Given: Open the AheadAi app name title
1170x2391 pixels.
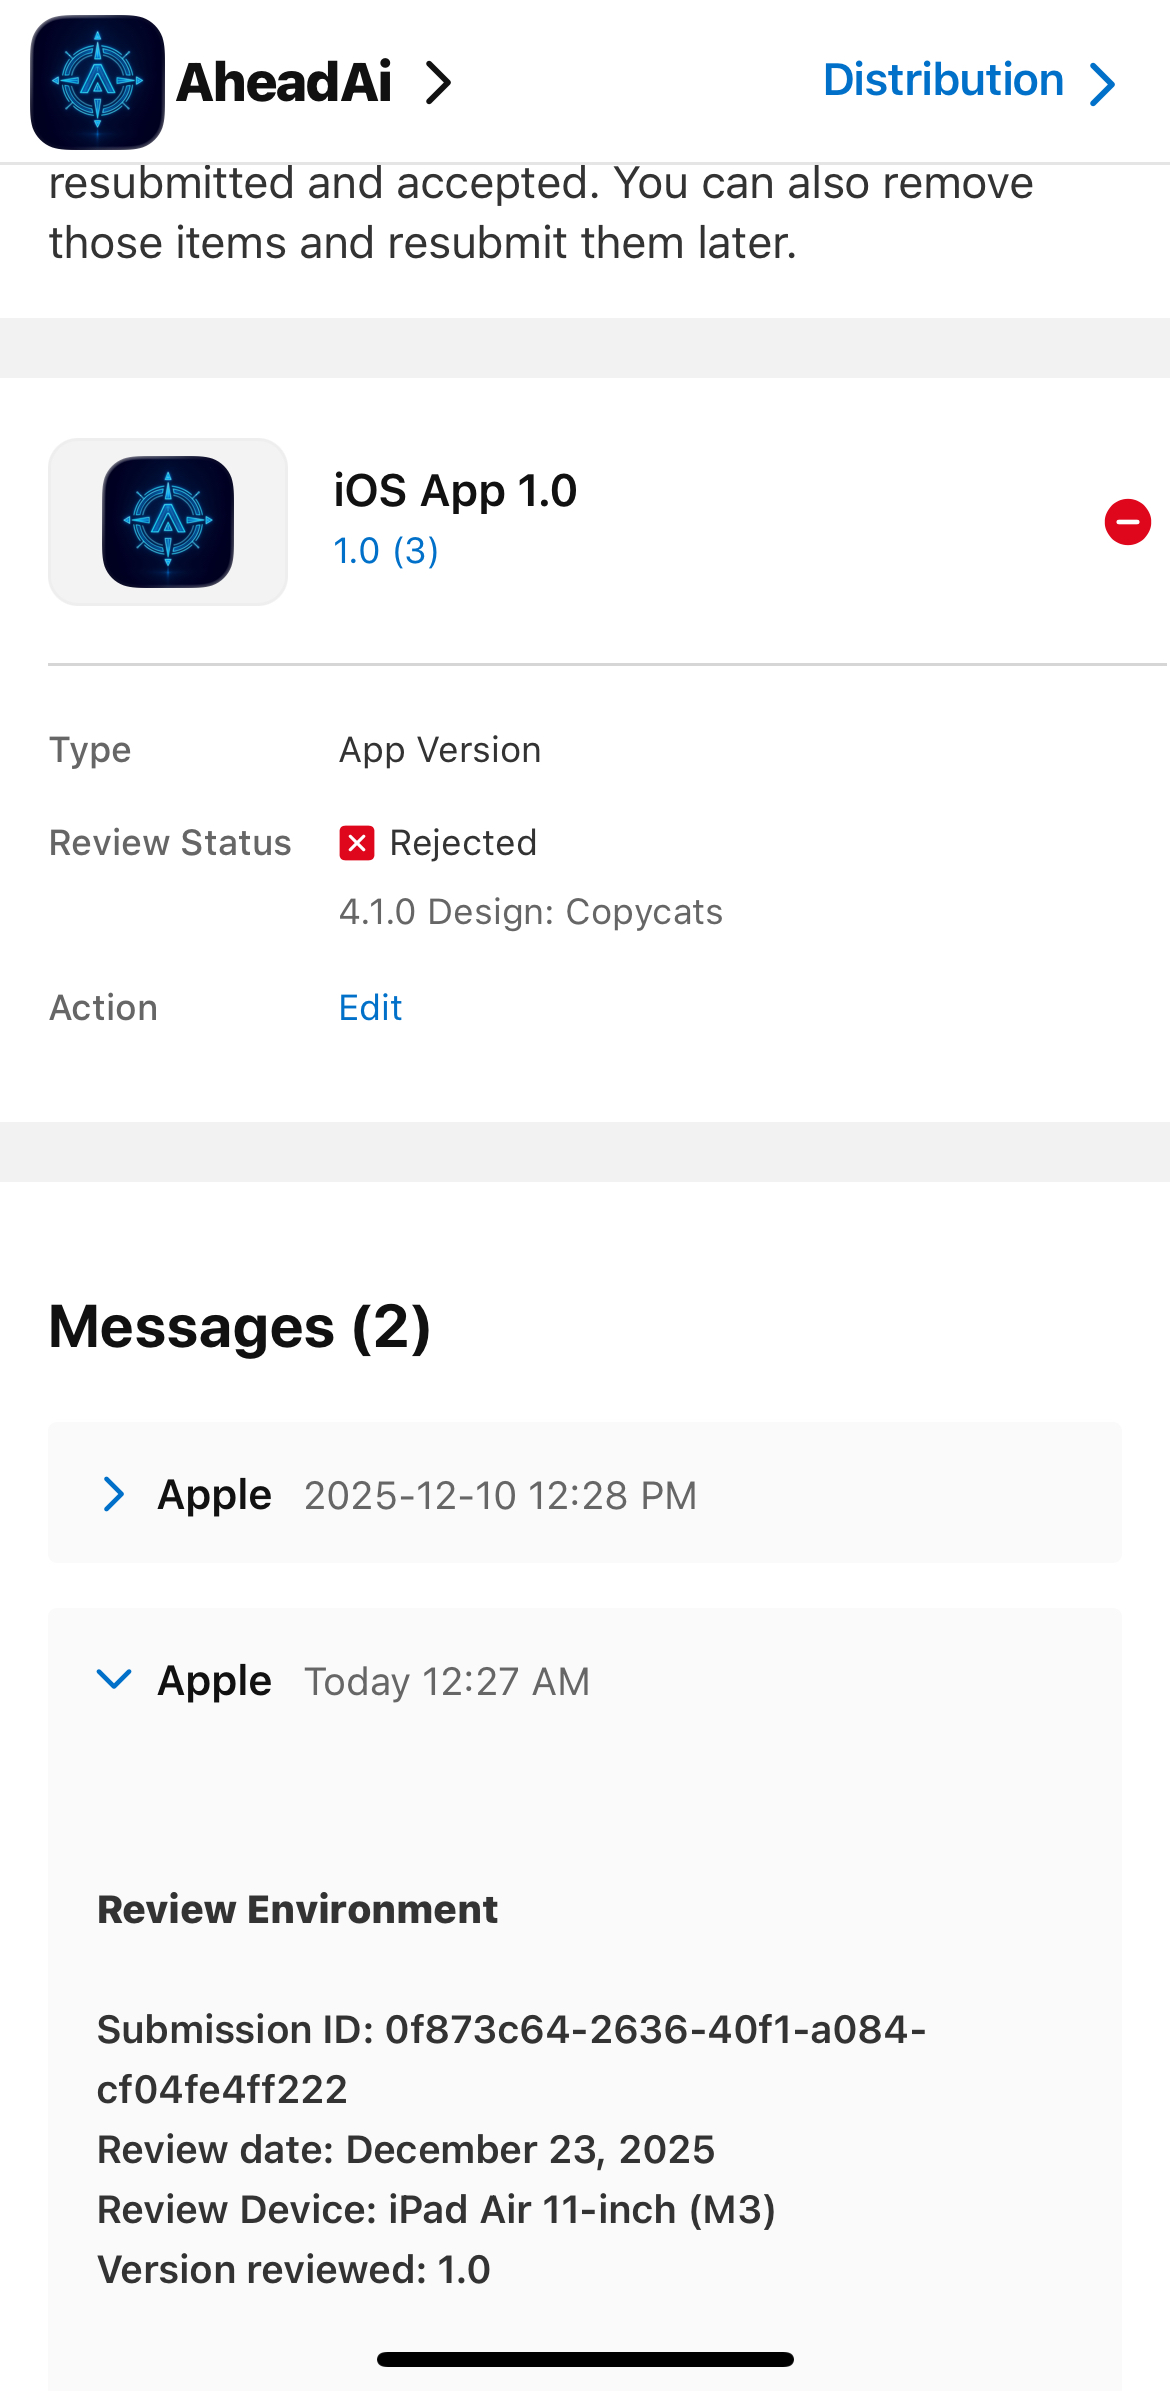Looking at the screenshot, I should (x=284, y=82).
